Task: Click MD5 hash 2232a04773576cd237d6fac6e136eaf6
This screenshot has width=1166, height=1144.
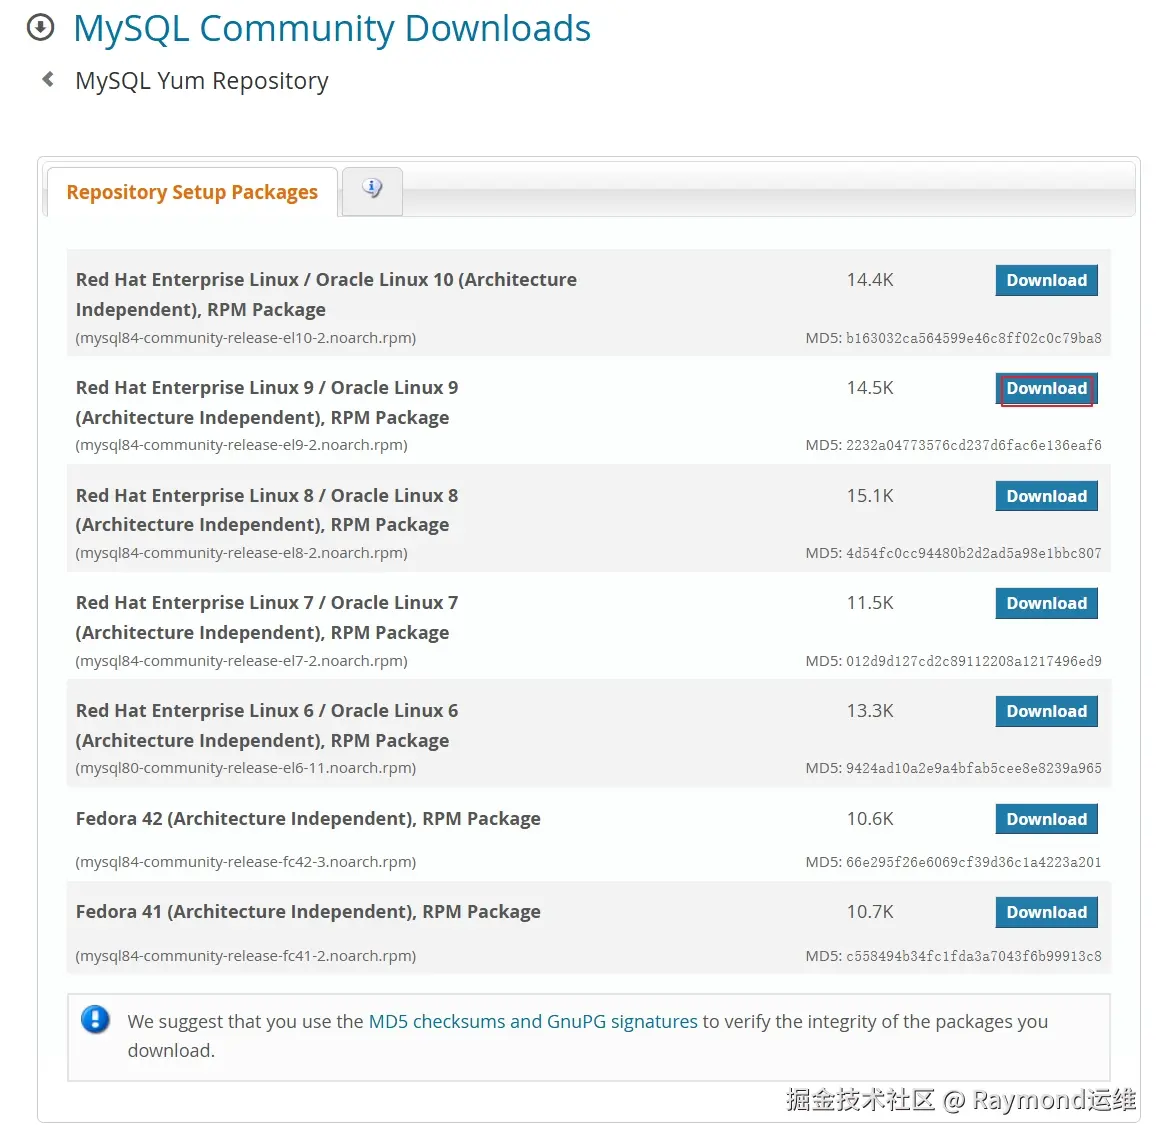Action: [x=973, y=446]
